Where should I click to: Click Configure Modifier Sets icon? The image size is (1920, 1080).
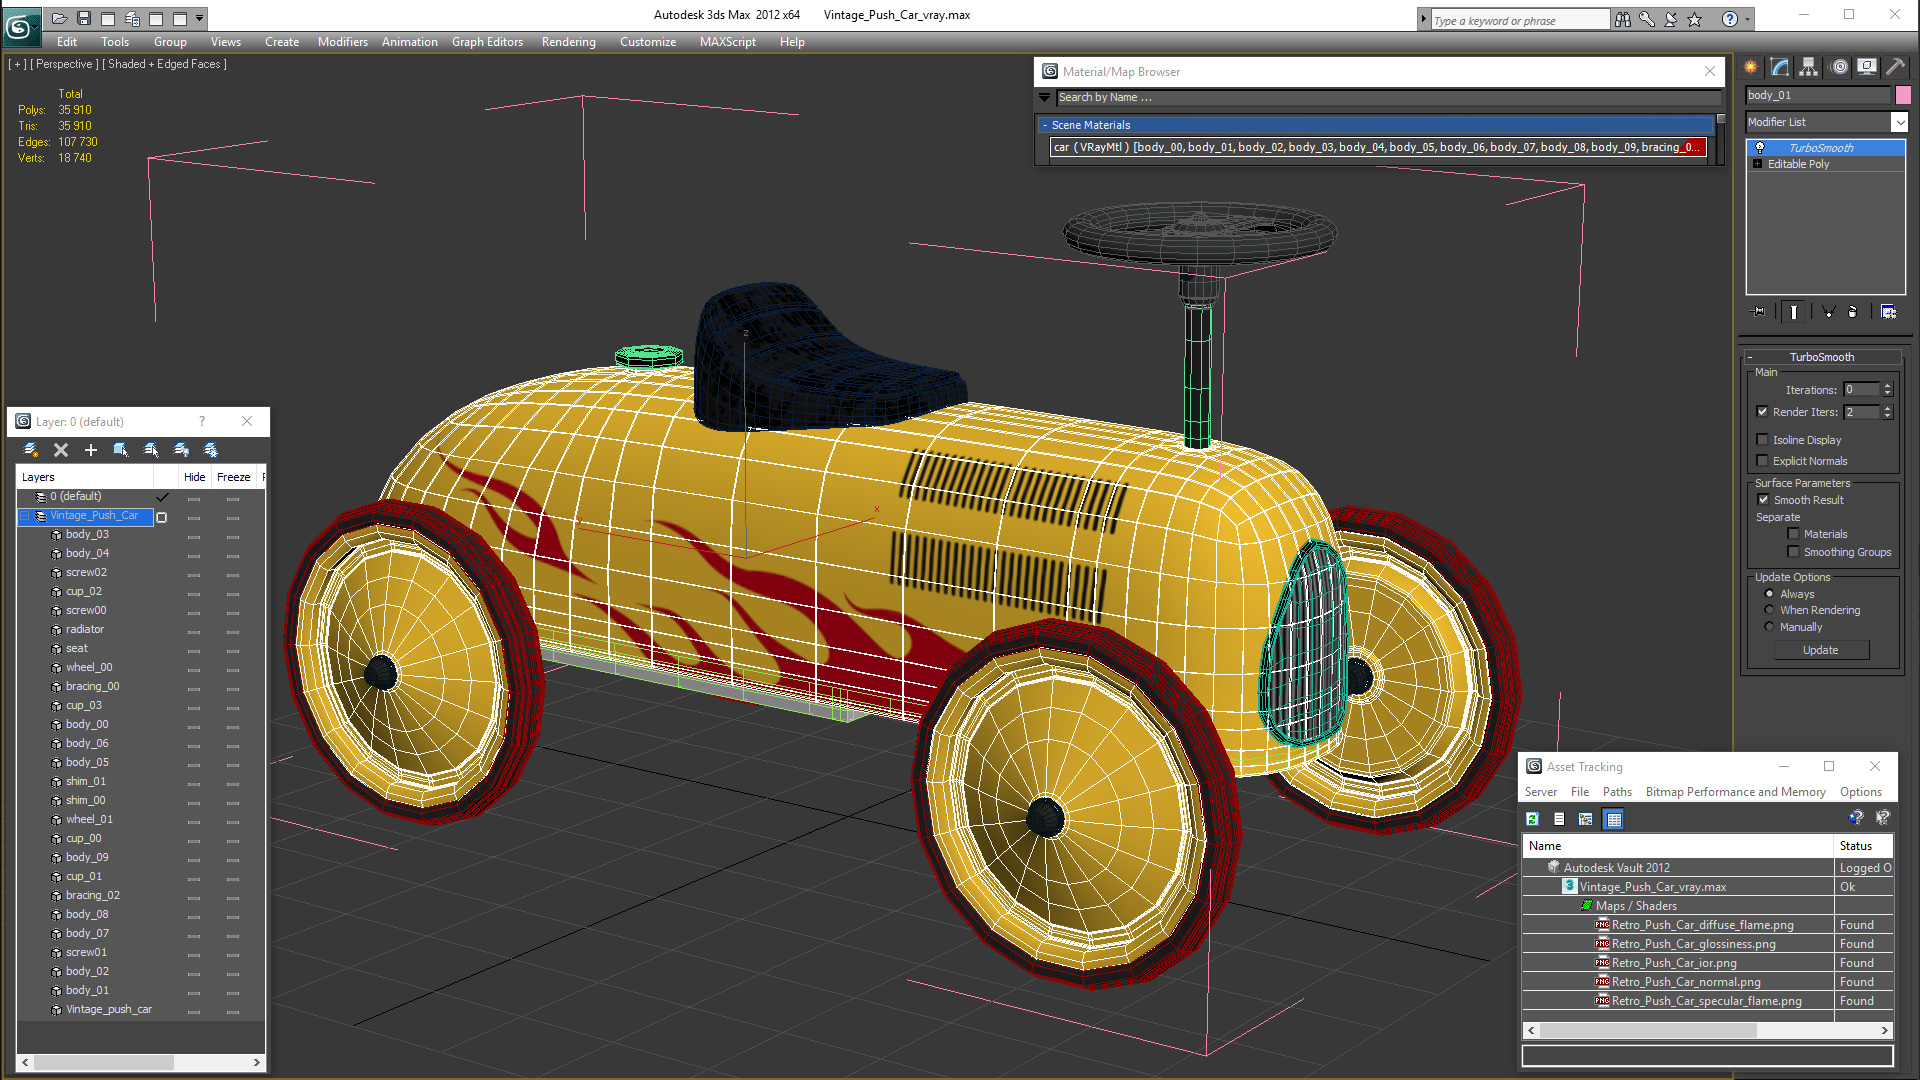[x=1888, y=312]
